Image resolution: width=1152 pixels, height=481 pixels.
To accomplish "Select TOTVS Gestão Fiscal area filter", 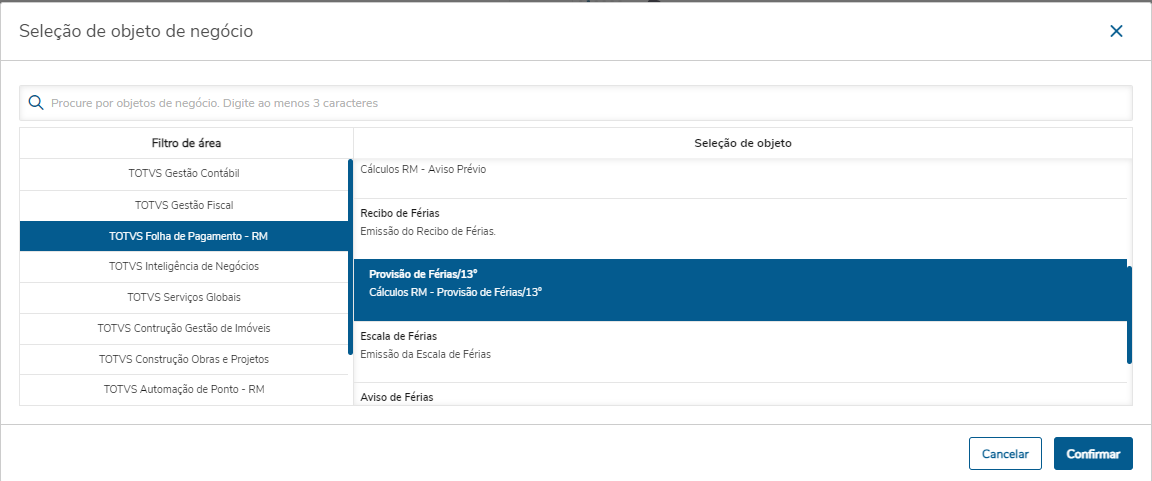I will click(184, 205).
